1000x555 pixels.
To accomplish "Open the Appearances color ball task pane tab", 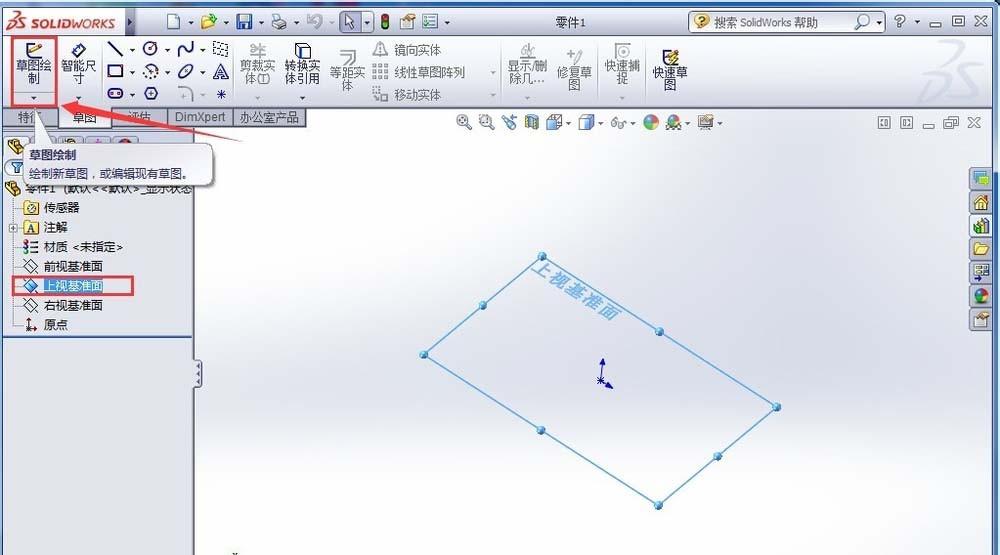I will pos(981,296).
